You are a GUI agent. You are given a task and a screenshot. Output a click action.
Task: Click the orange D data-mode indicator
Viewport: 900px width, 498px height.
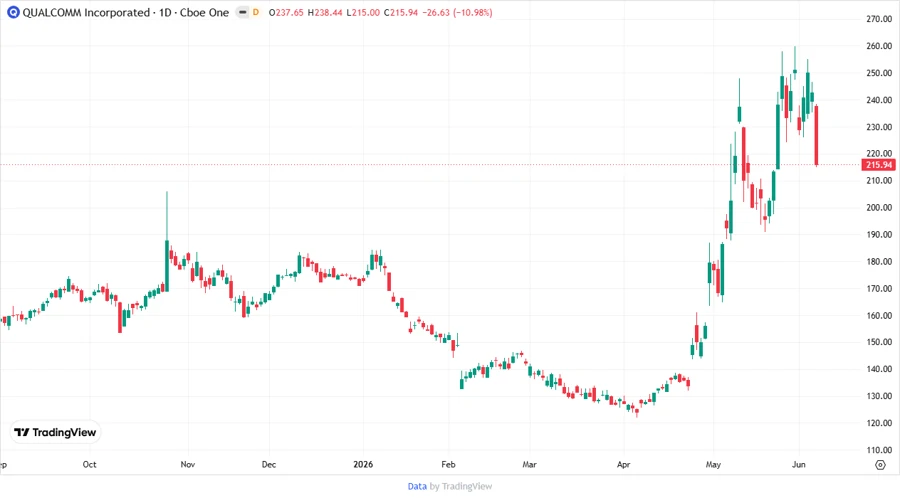(x=256, y=13)
